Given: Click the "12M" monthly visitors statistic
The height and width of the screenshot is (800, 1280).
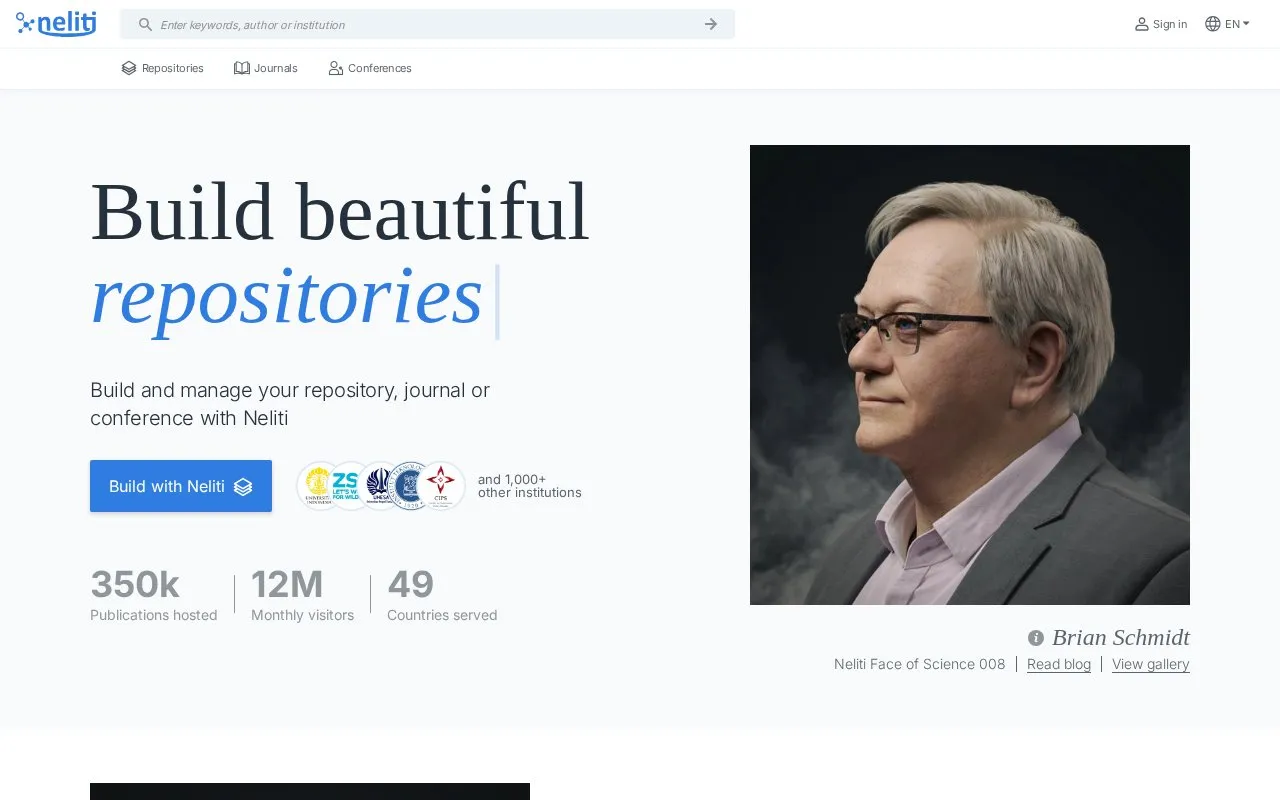Looking at the screenshot, I should [x=287, y=584].
